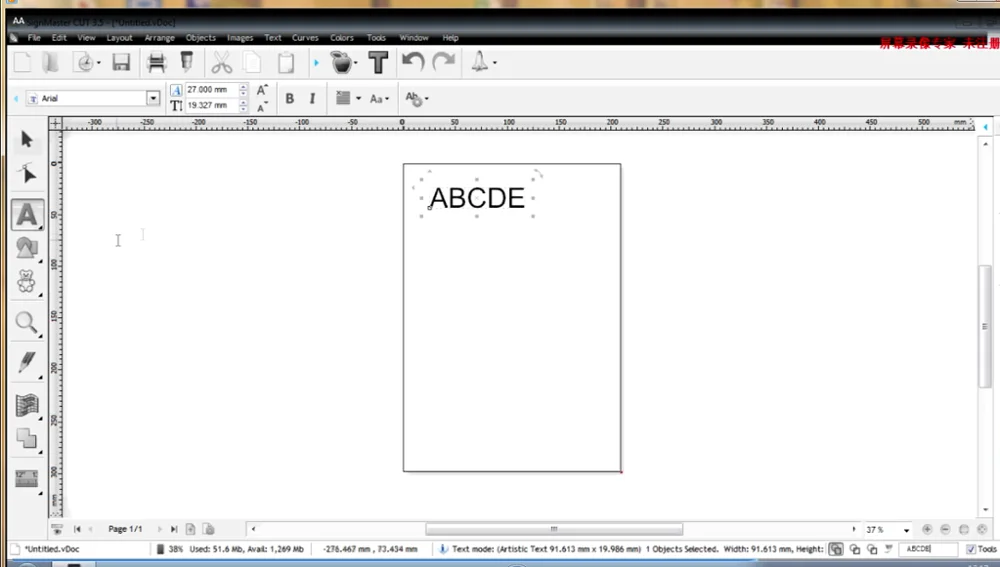The width and height of the screenshot is (1000, 567).
Task: Select the teddy bear shapes tool
Action: pos(27,282)
